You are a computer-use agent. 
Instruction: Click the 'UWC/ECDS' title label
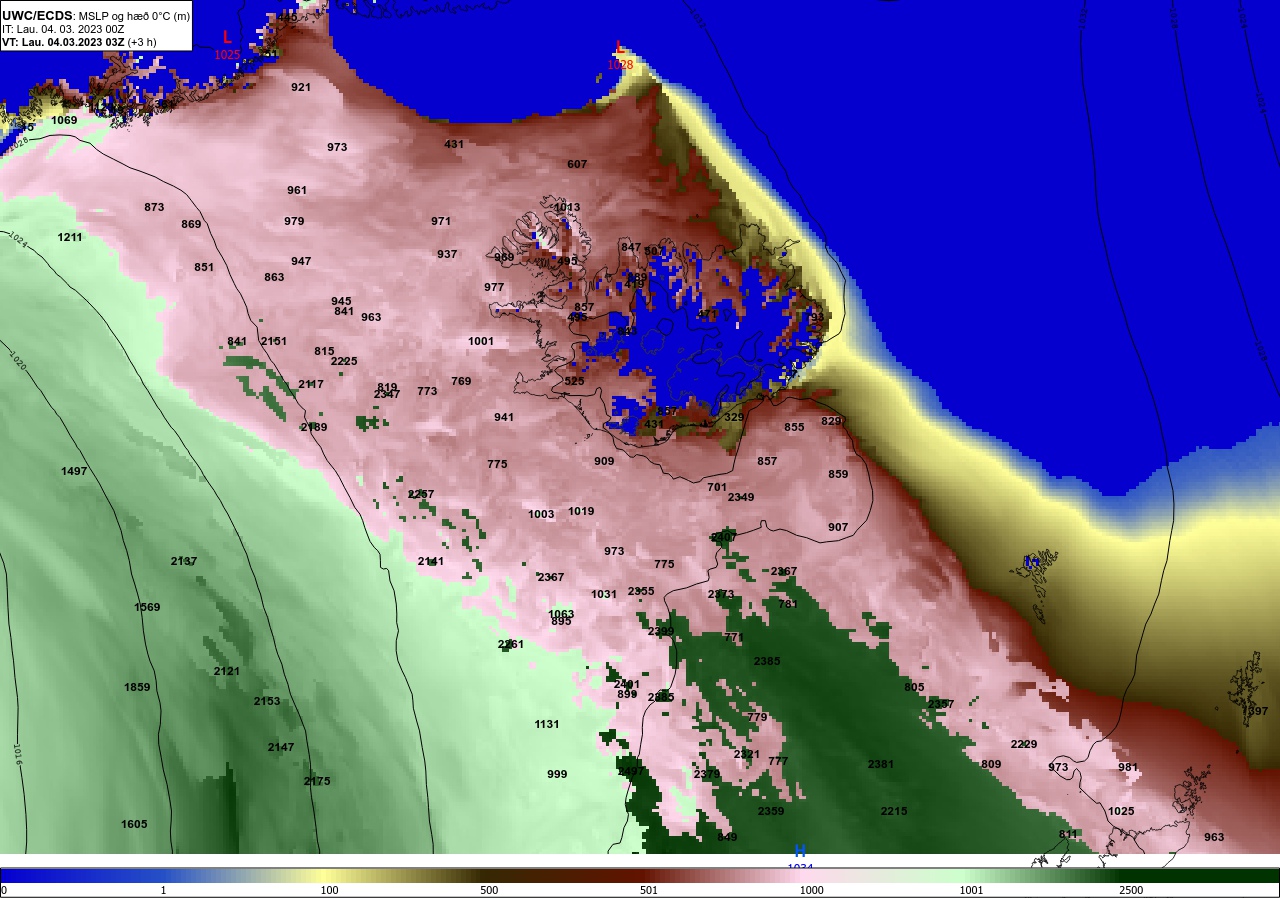click(x=36, y=16)
